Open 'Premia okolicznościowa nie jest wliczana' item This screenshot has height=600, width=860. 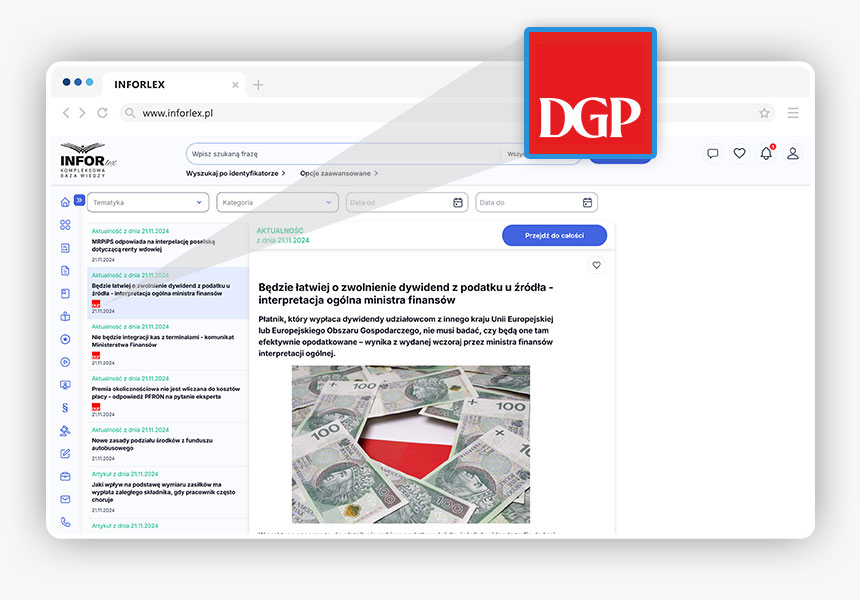pos(168,397)
